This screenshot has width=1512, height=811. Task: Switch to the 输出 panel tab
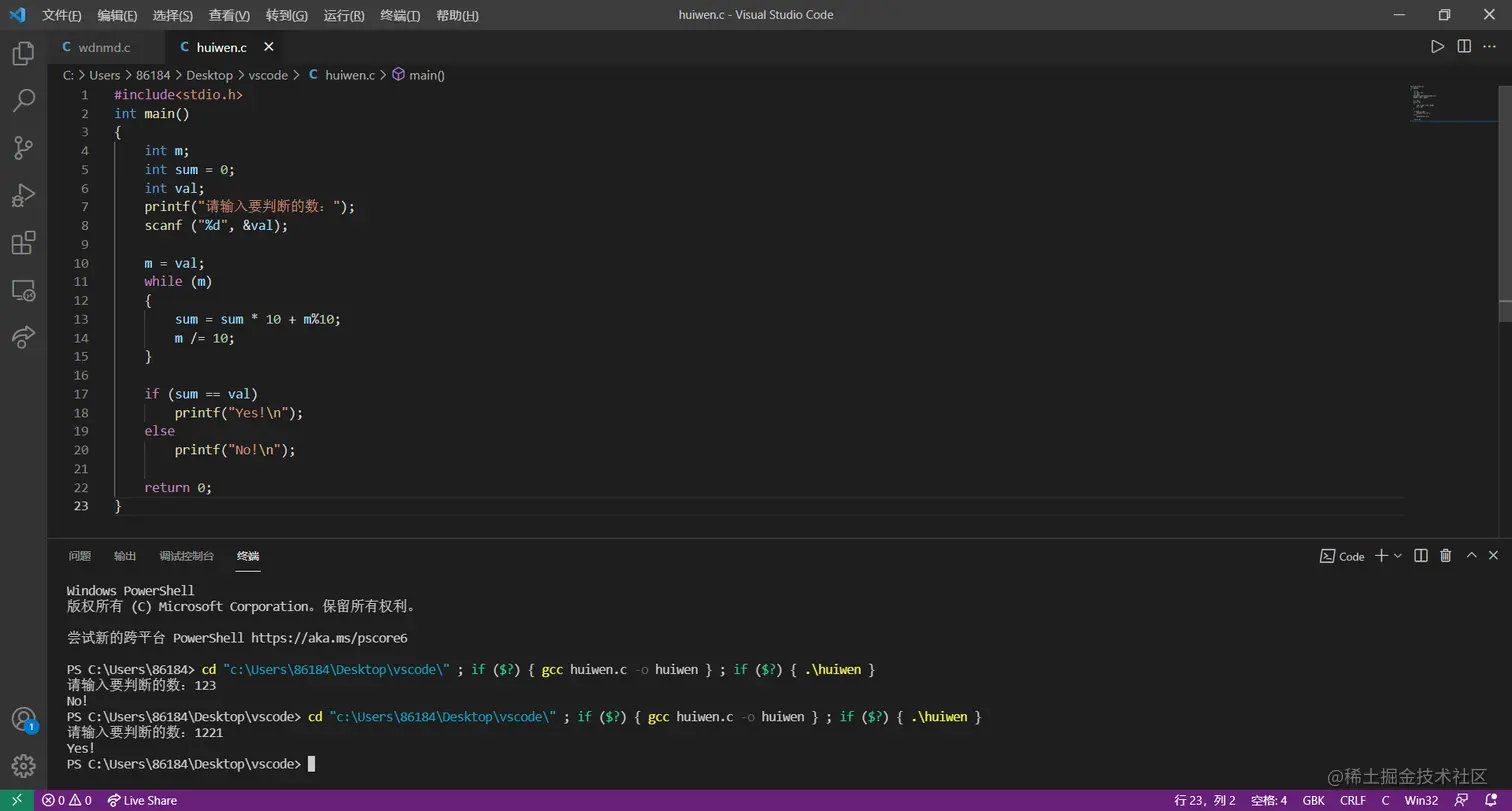[x=125, y=556]
